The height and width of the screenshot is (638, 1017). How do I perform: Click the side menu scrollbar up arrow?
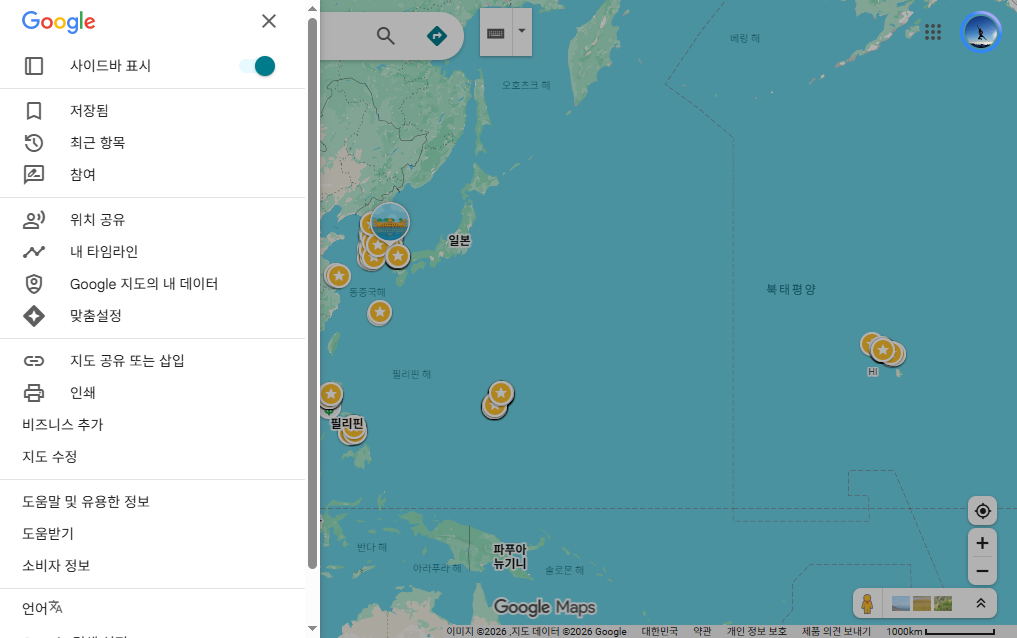313,9
